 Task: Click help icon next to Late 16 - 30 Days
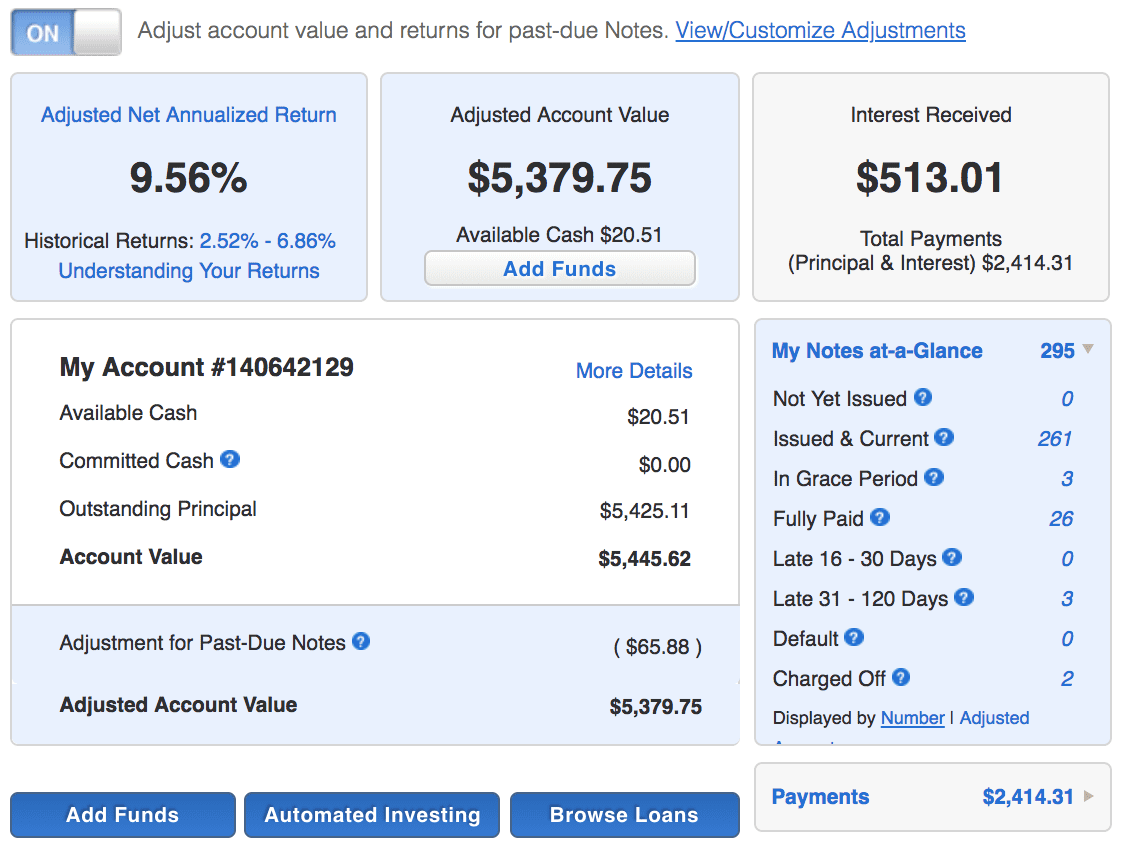(952, 557)
